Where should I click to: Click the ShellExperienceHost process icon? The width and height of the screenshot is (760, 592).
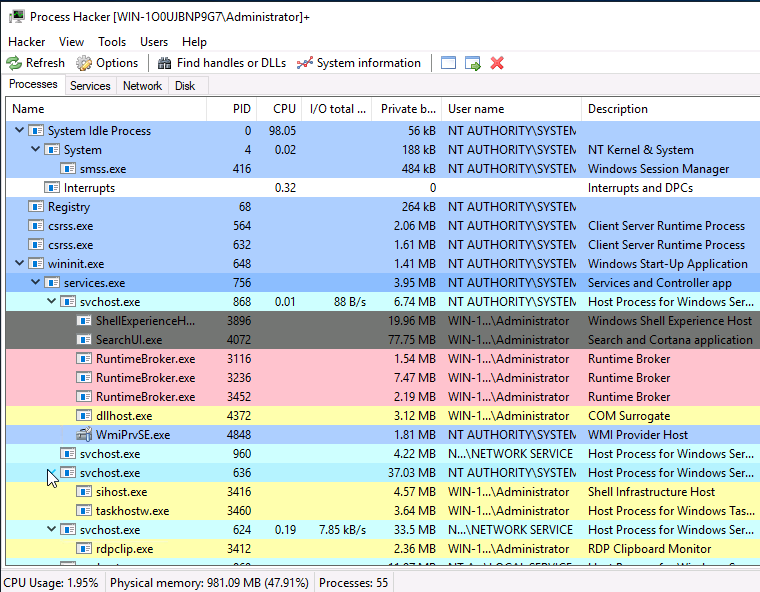84,320
